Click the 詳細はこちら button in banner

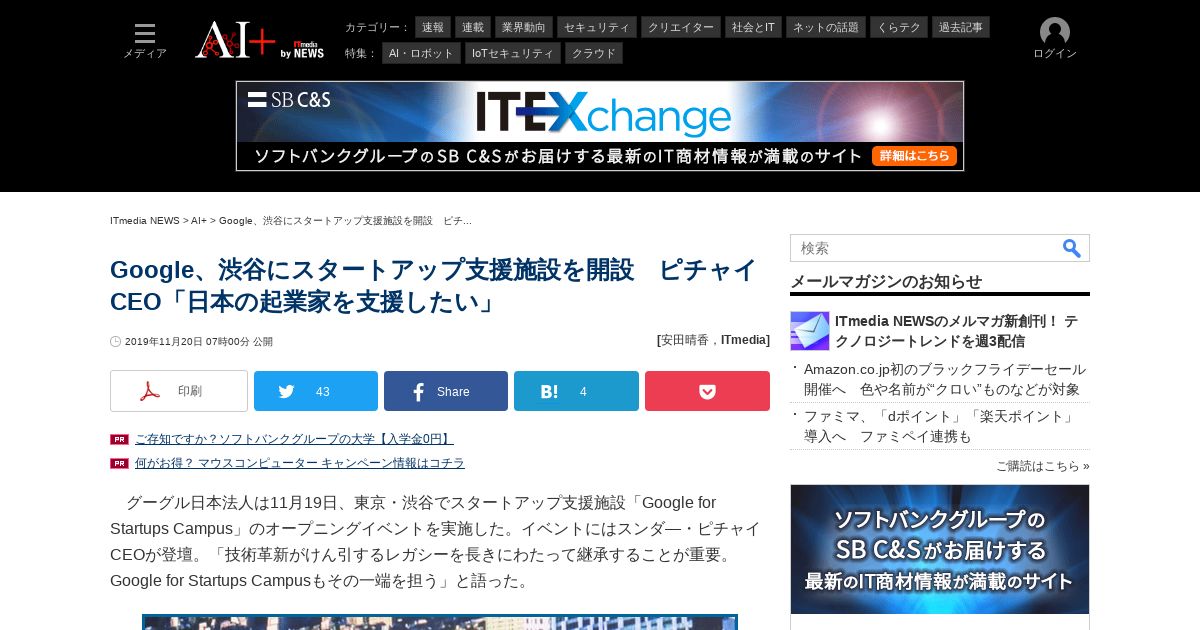[914, 156]
